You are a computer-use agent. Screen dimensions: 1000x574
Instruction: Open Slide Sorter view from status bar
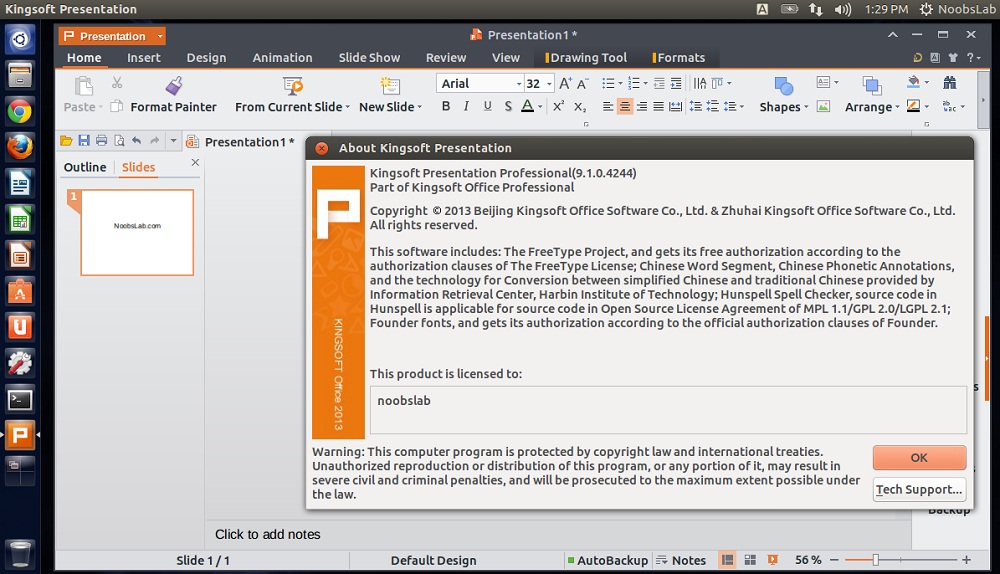(750, 560)
